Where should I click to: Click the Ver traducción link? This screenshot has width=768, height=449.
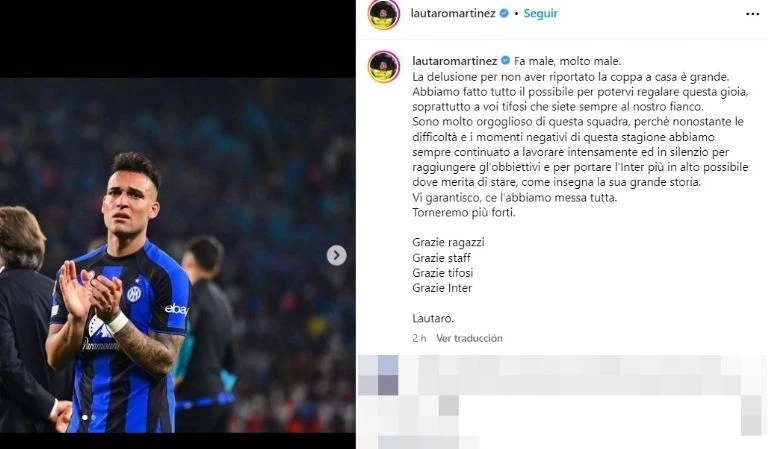[469, 338]
